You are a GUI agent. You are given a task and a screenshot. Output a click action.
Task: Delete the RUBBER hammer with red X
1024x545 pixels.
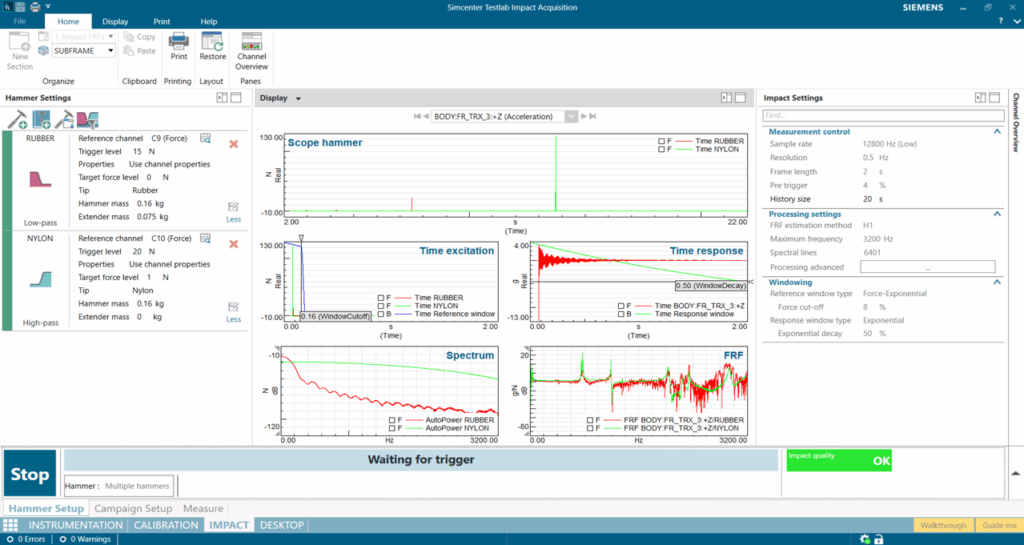233,144
